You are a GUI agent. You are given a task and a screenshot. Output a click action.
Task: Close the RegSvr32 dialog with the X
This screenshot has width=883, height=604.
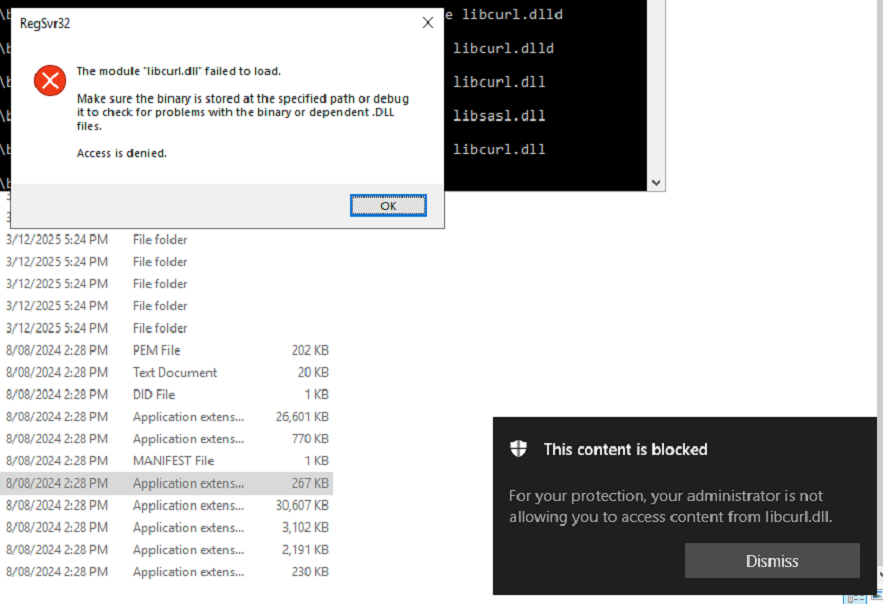click(x=427, y=22)
